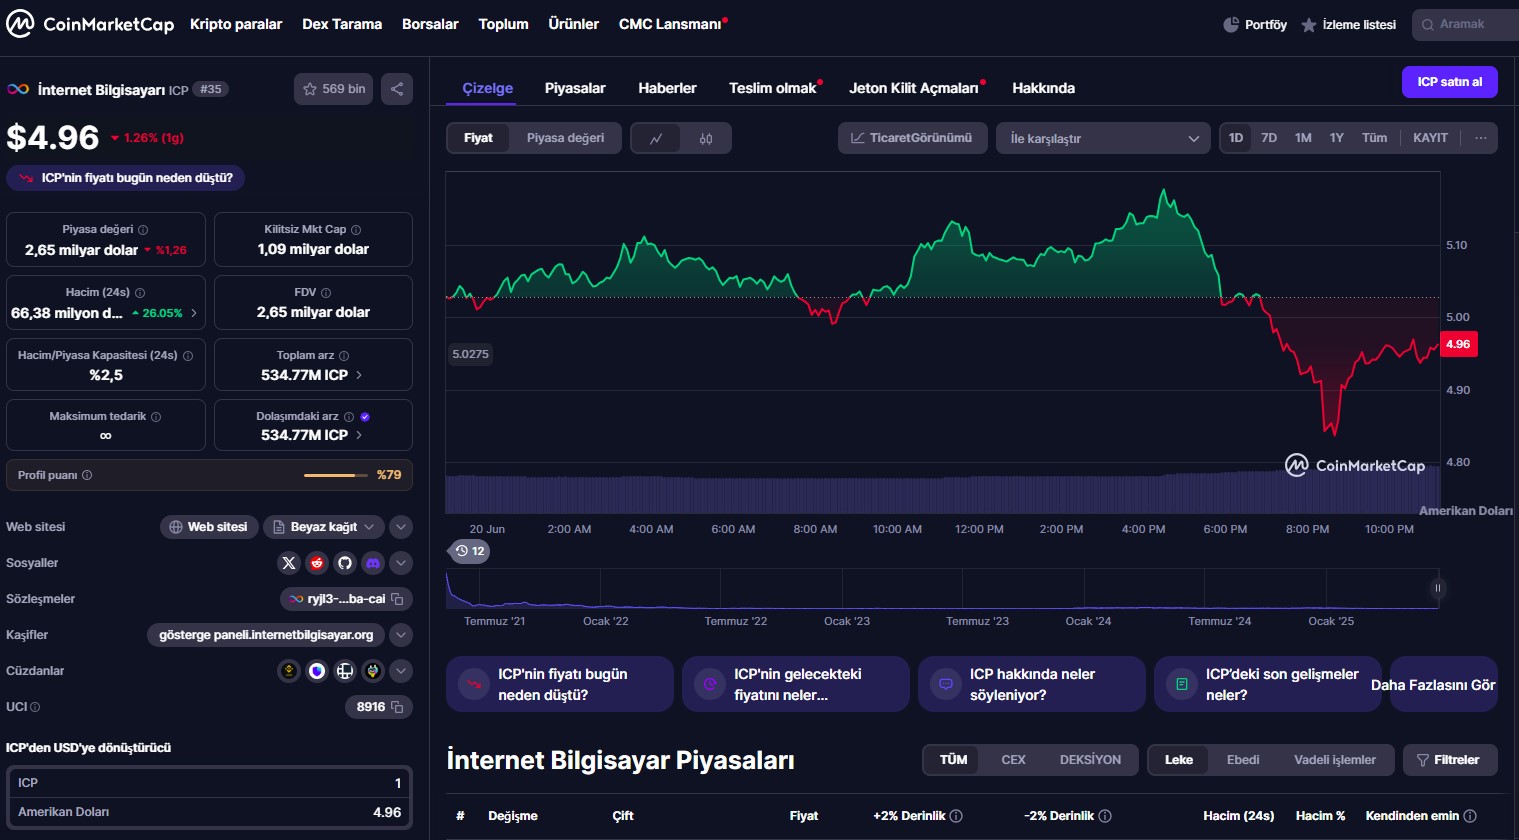Open the GitHub social icon
The width and height of the screenshot is (1519, 840).
click(x=345, y=563)
